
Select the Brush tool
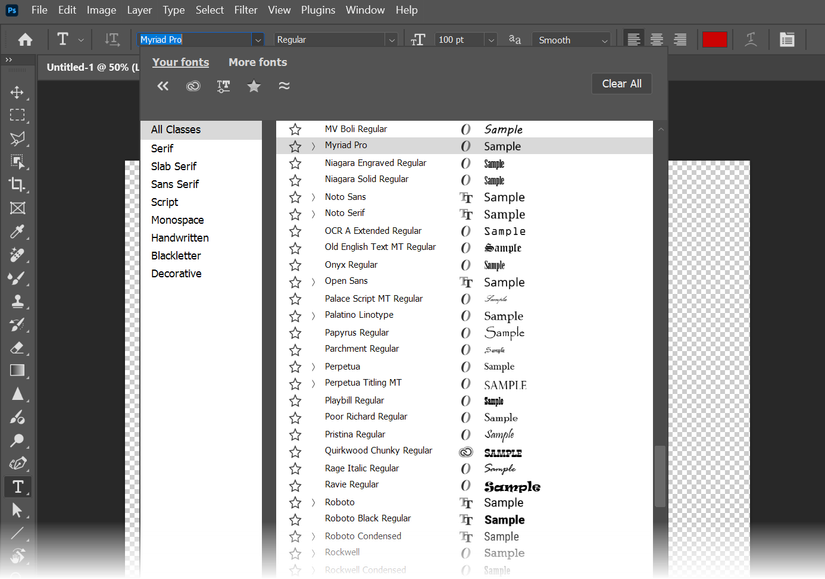pyautogui.click(x=17, y=278)
